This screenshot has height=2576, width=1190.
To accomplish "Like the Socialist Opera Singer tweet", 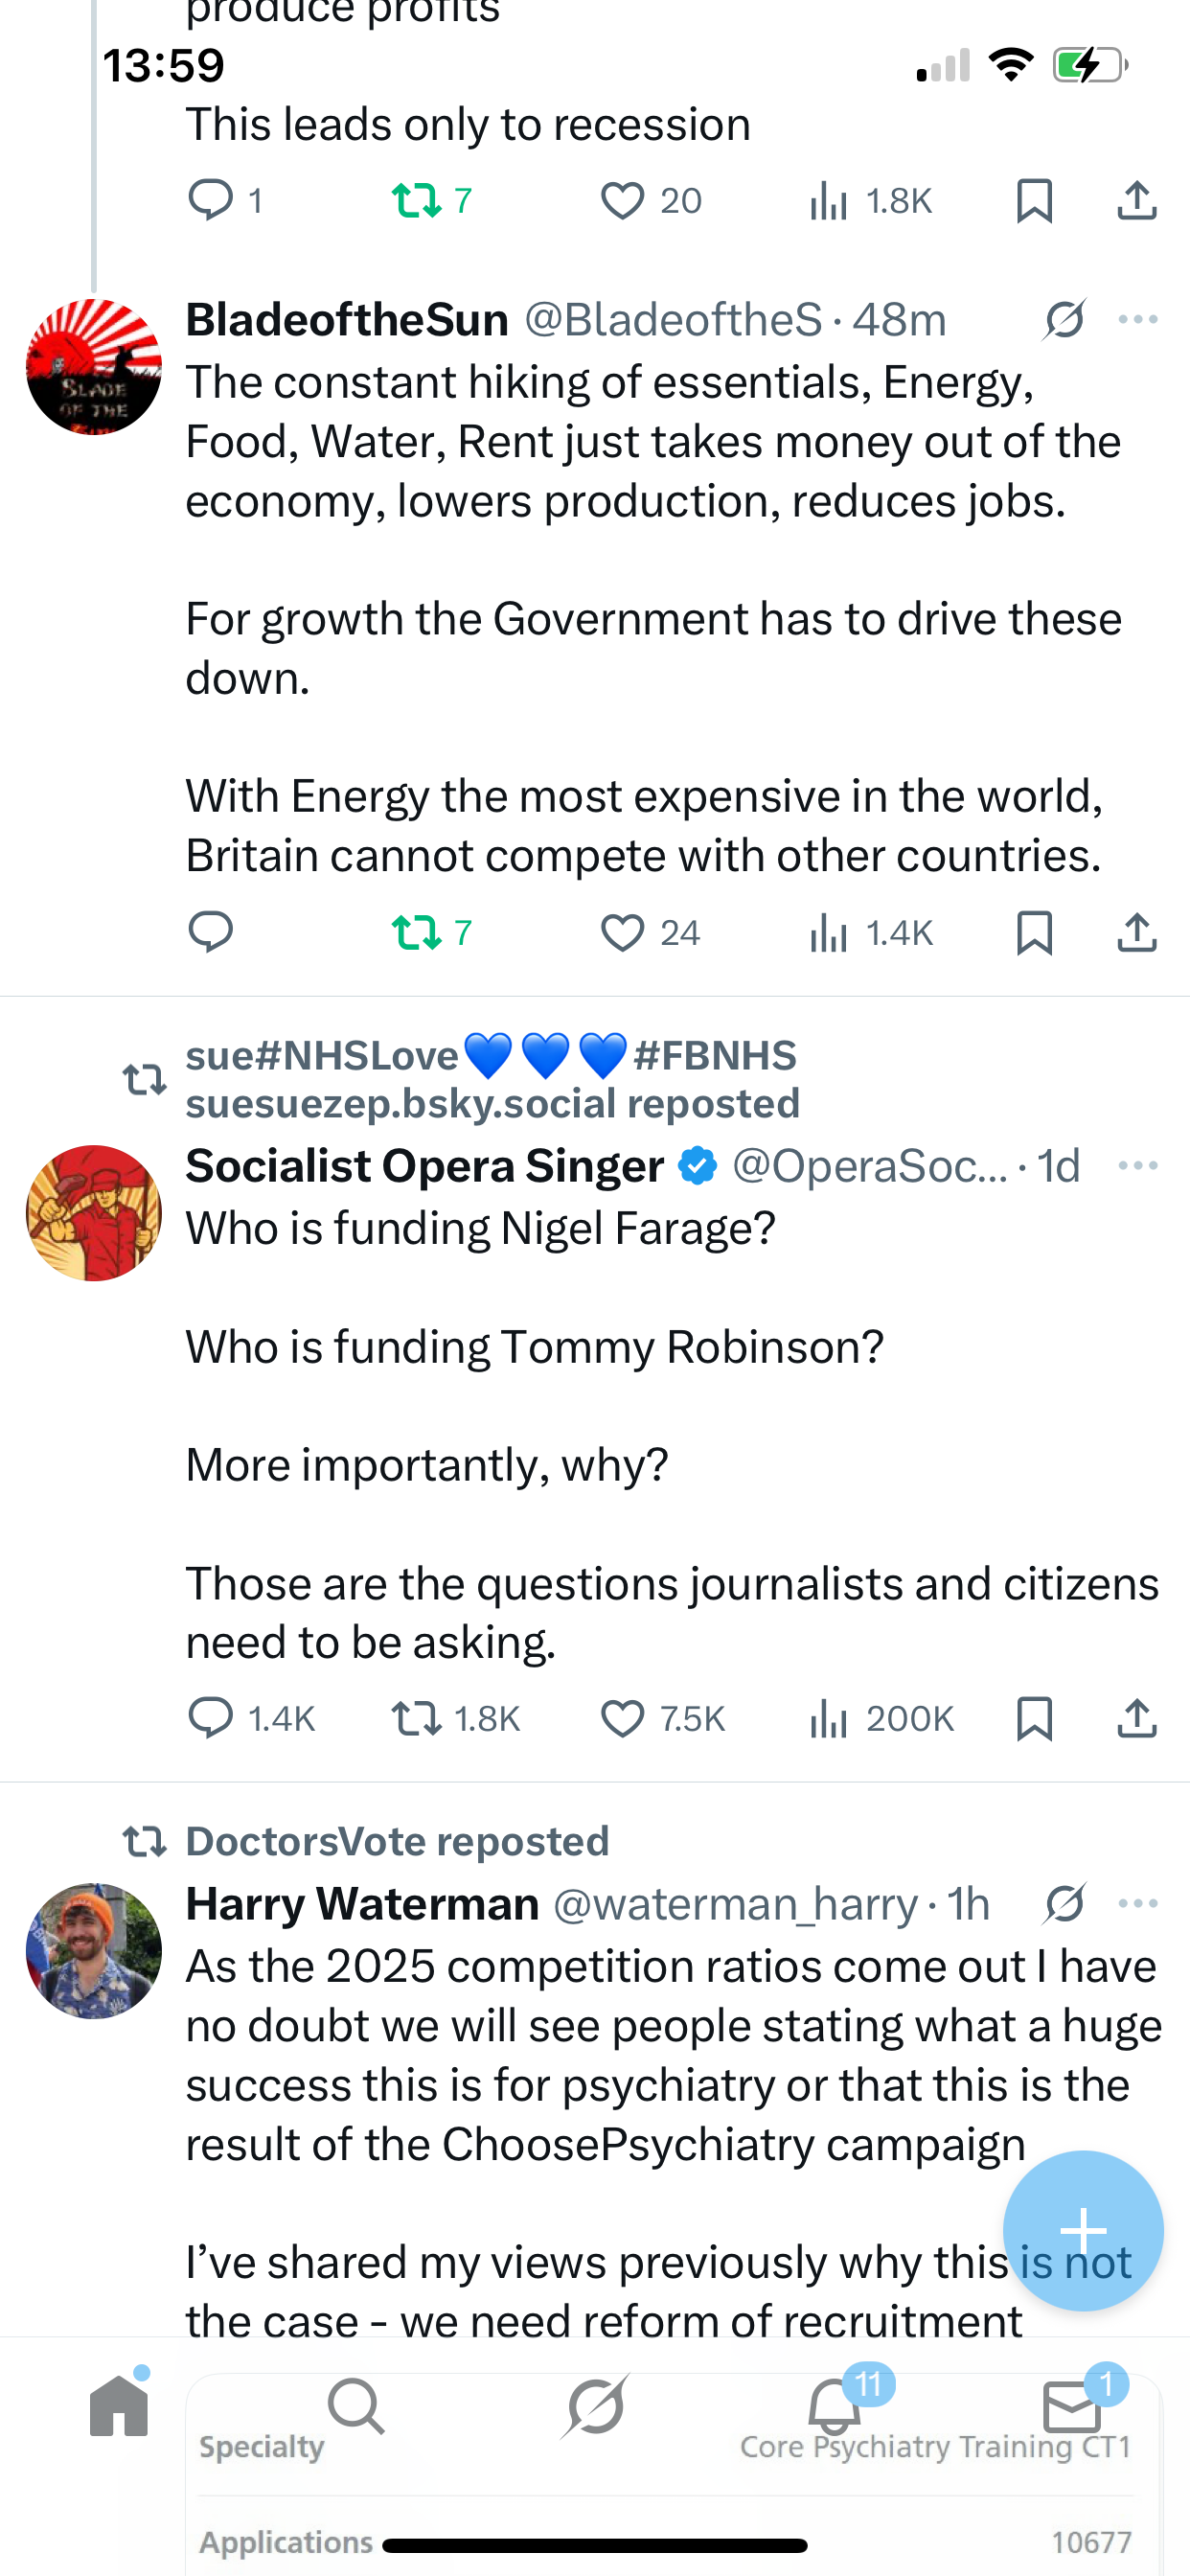I will tap(622, 1719).
